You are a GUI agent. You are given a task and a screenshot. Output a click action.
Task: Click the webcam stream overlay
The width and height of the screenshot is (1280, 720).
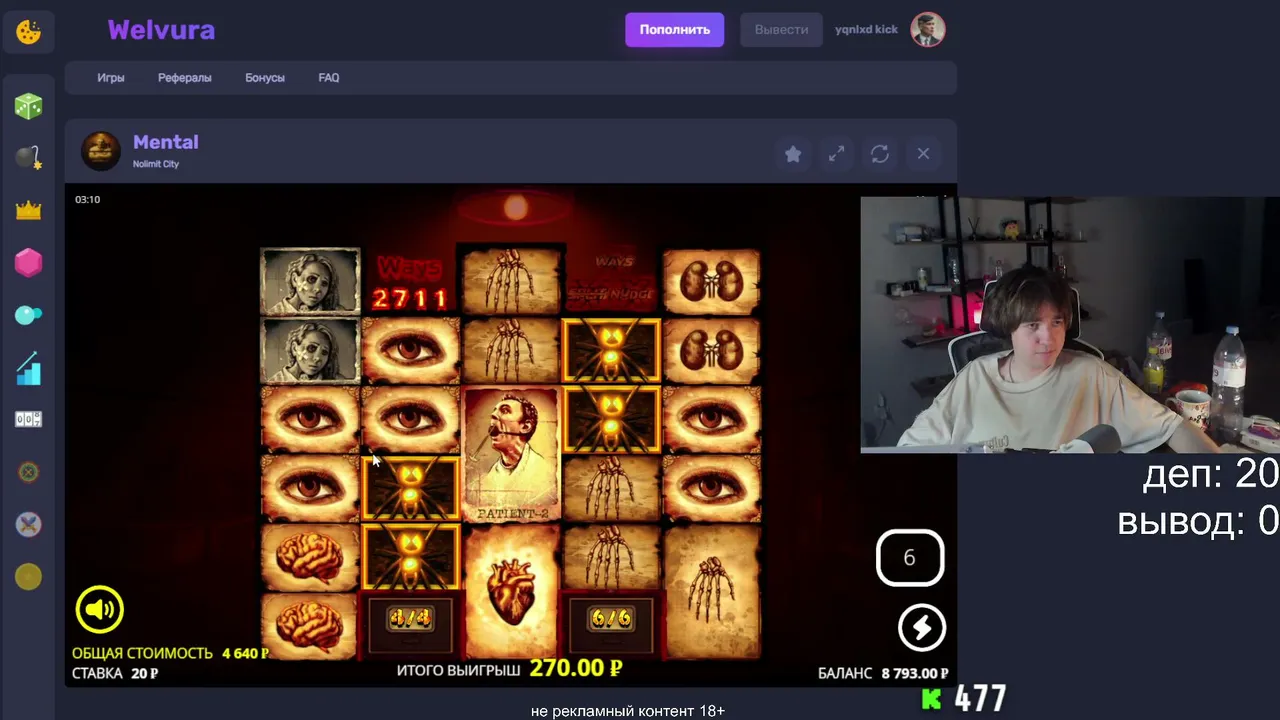click(x=1070, y=325)
